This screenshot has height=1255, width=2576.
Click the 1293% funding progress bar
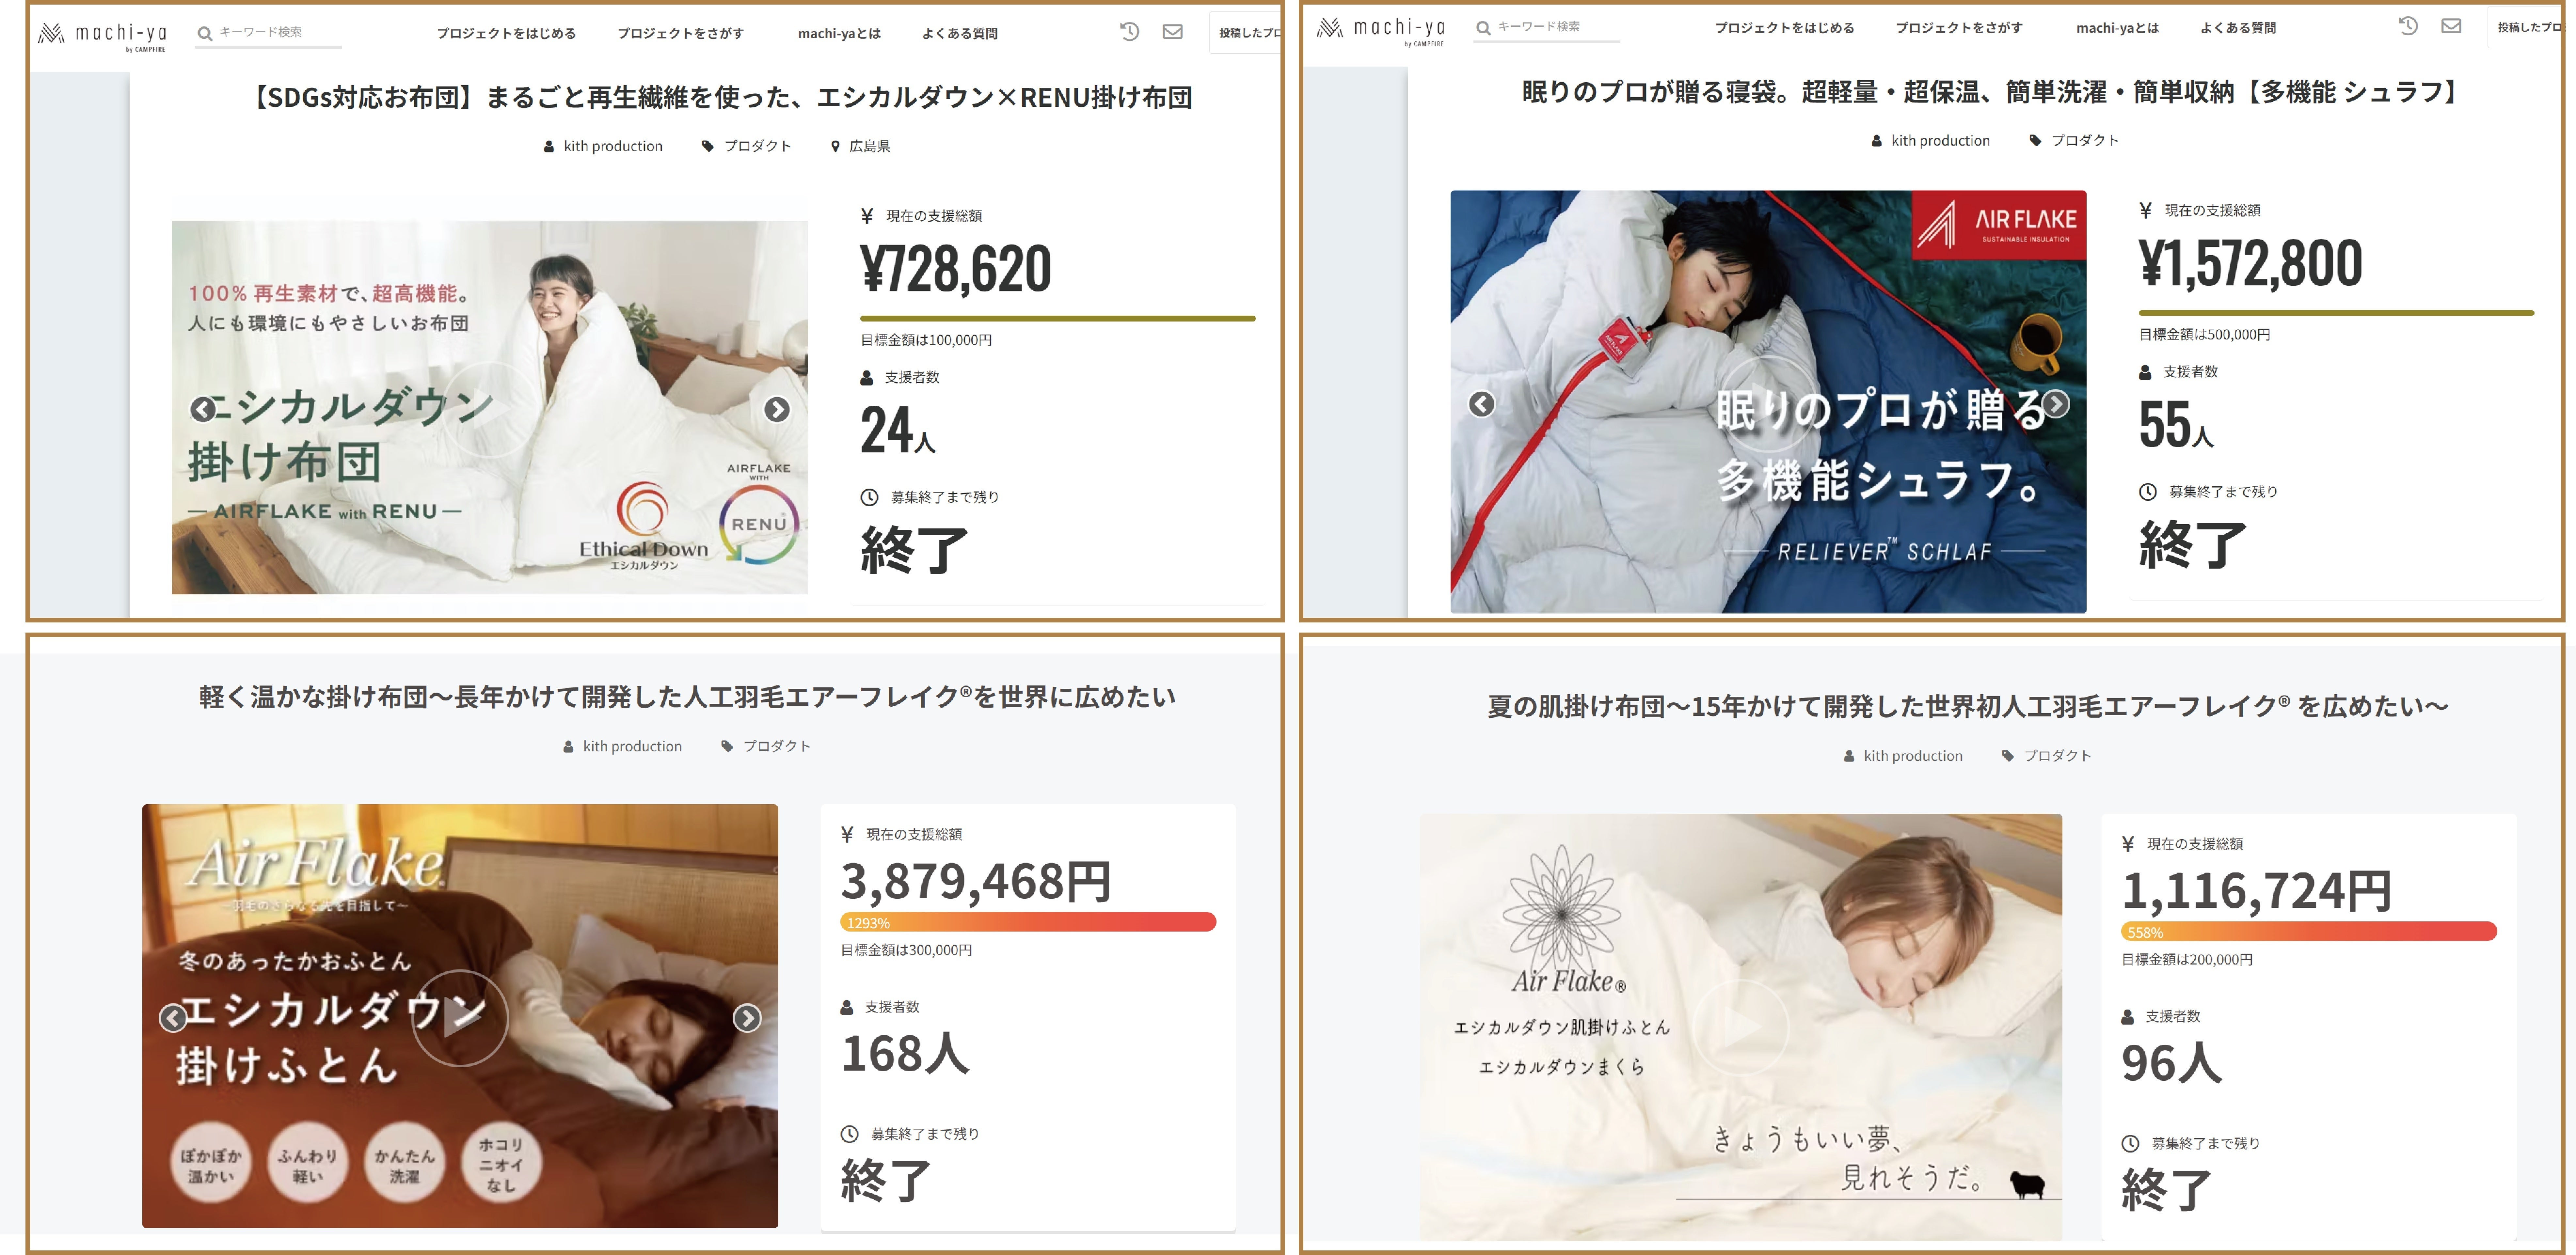(x=1028, y=922)
